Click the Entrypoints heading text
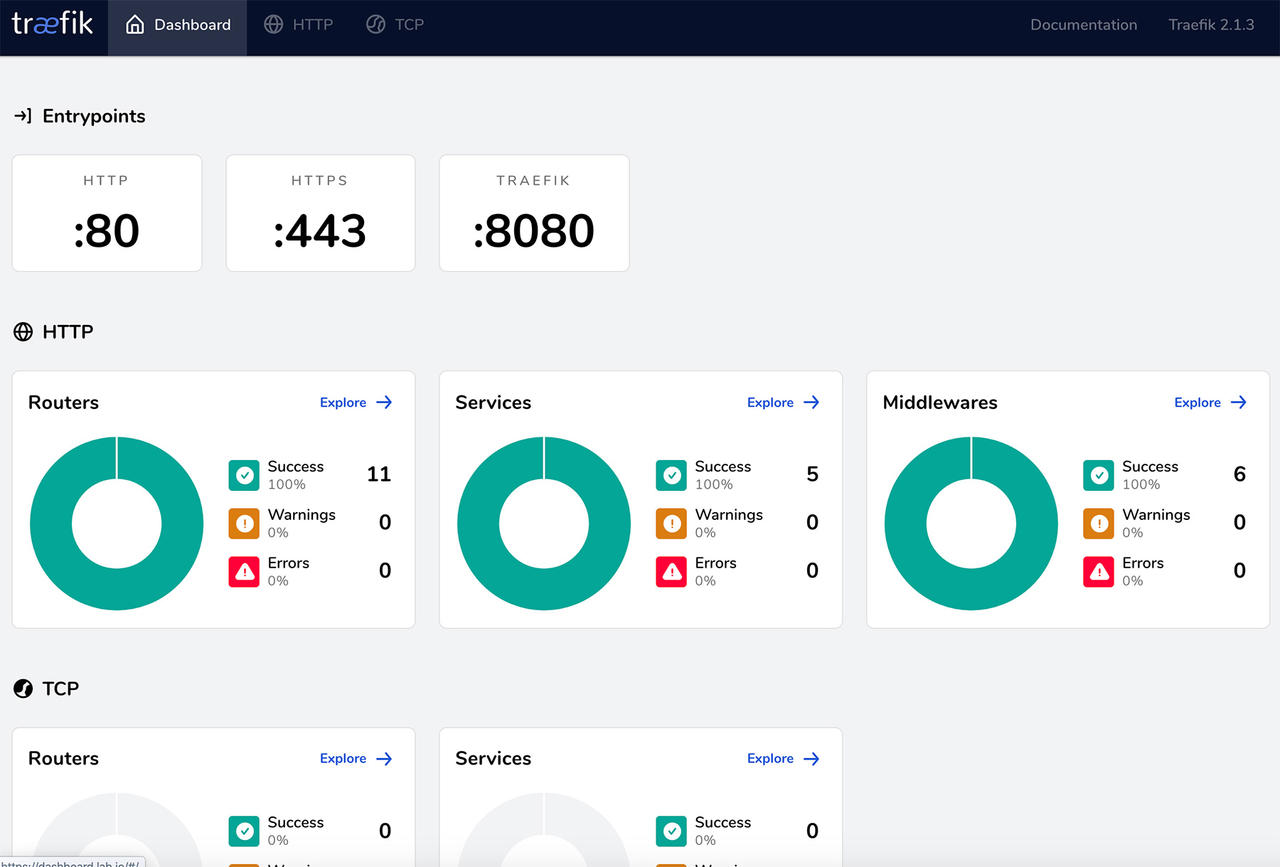1280x867 pixels. point(94,116)
